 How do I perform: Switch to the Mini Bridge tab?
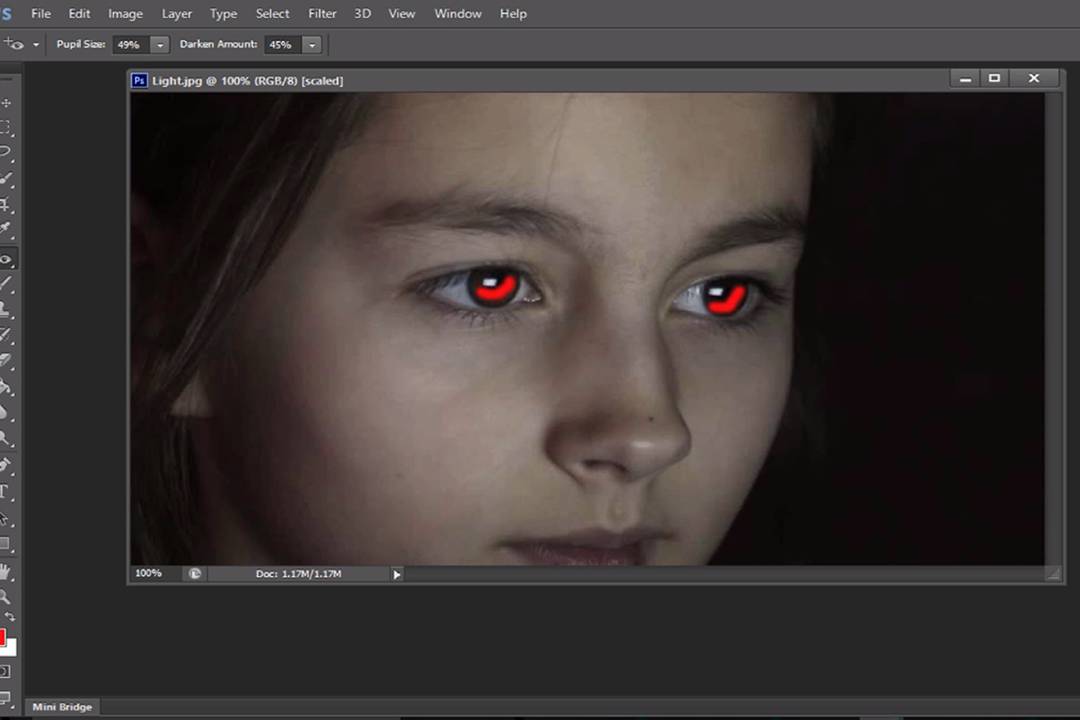pyautogui.click(x=62, y=707)
